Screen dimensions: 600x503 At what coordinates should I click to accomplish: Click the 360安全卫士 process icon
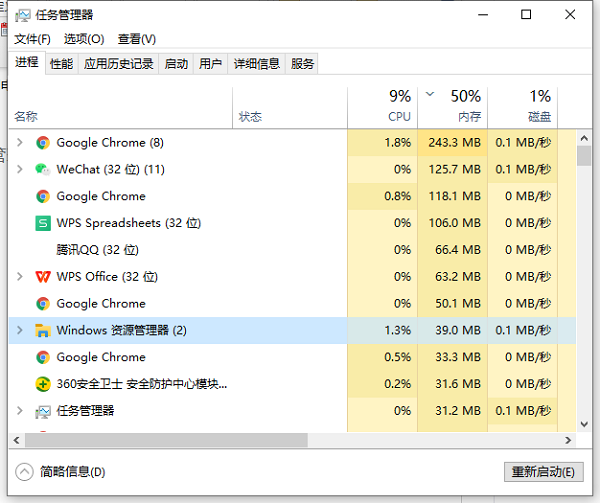point(43,384)
